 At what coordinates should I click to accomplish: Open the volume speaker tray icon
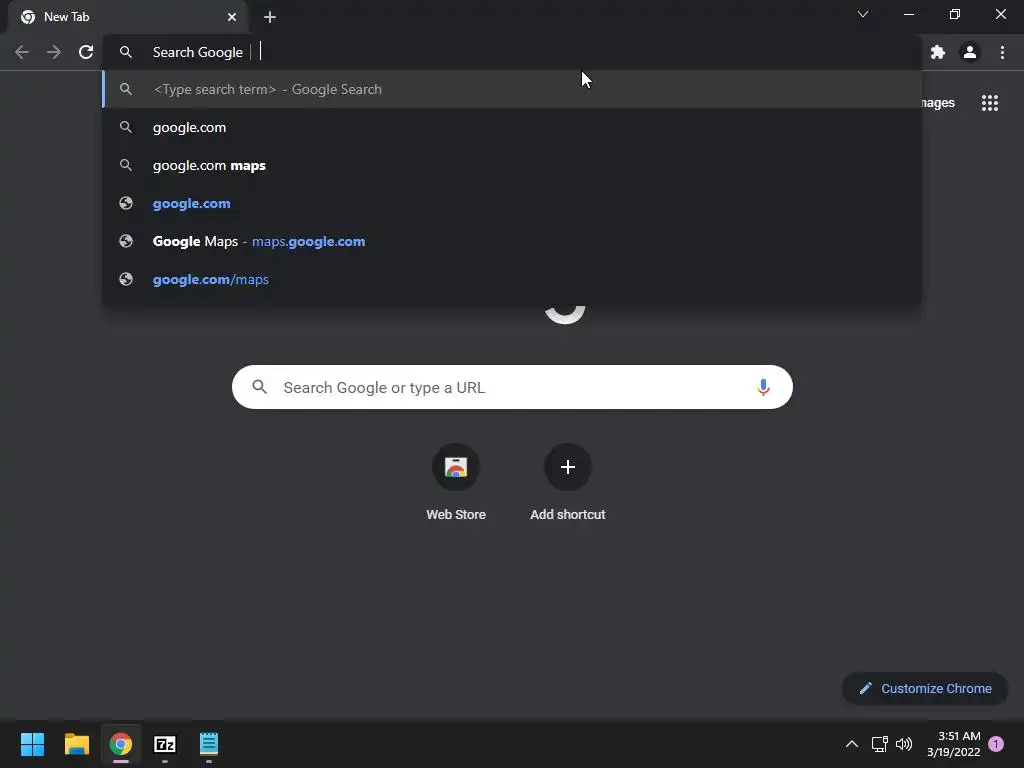pos(904,744)
